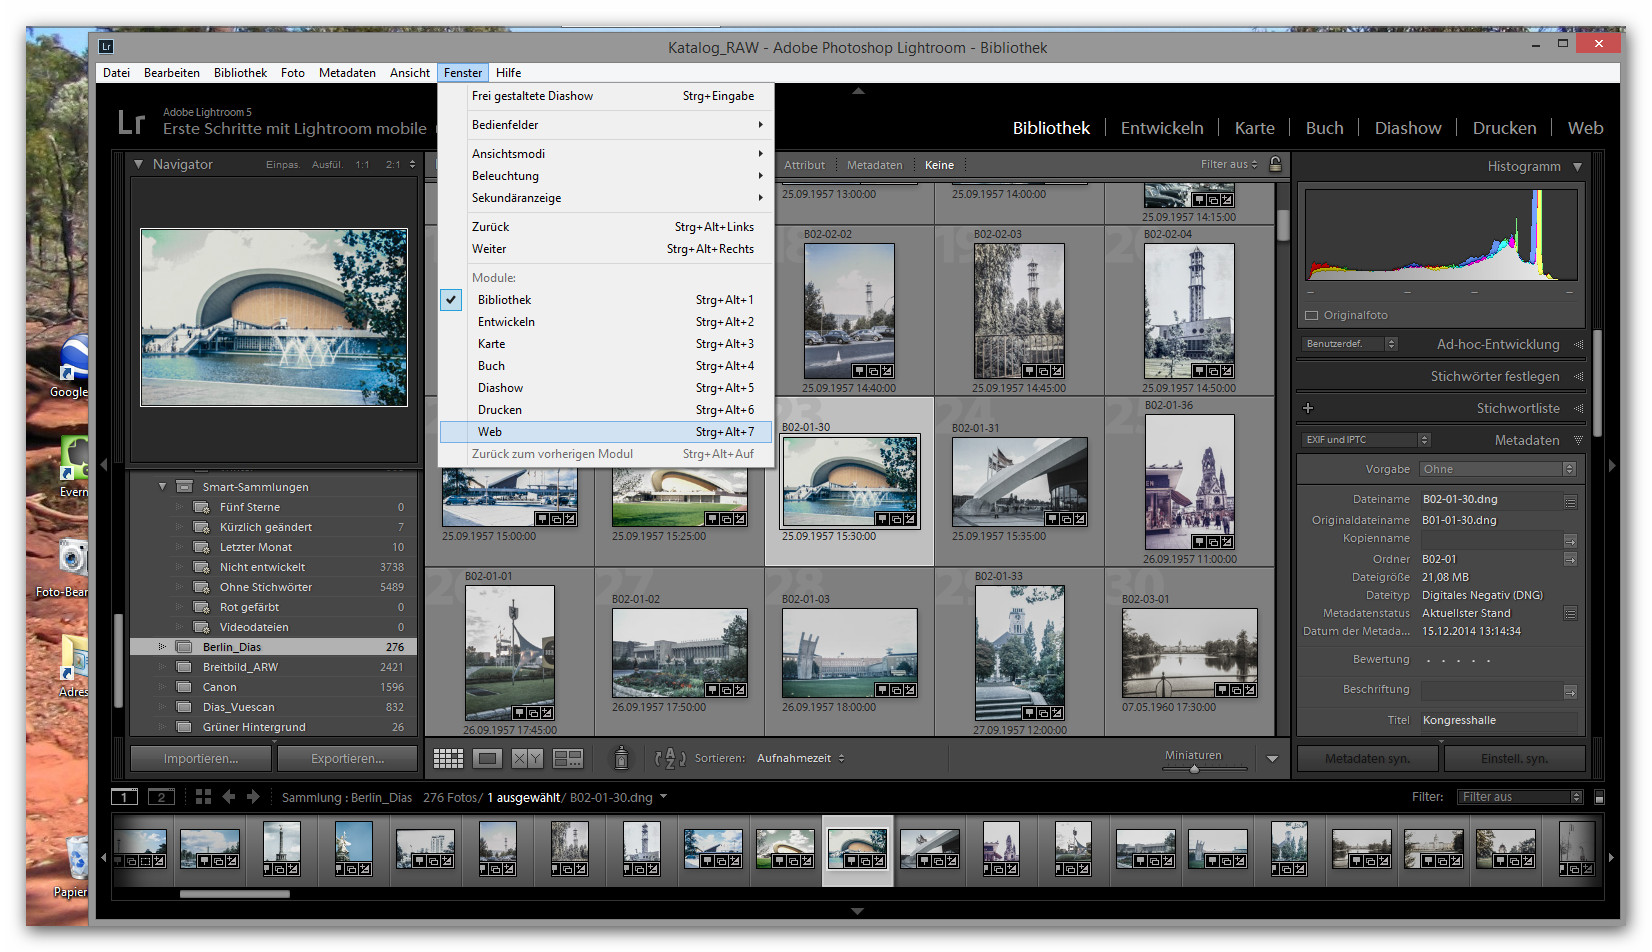Viewport: 1652px width, 952px height.
Task: Select the Canon collection row
Action: click(273, 687)
